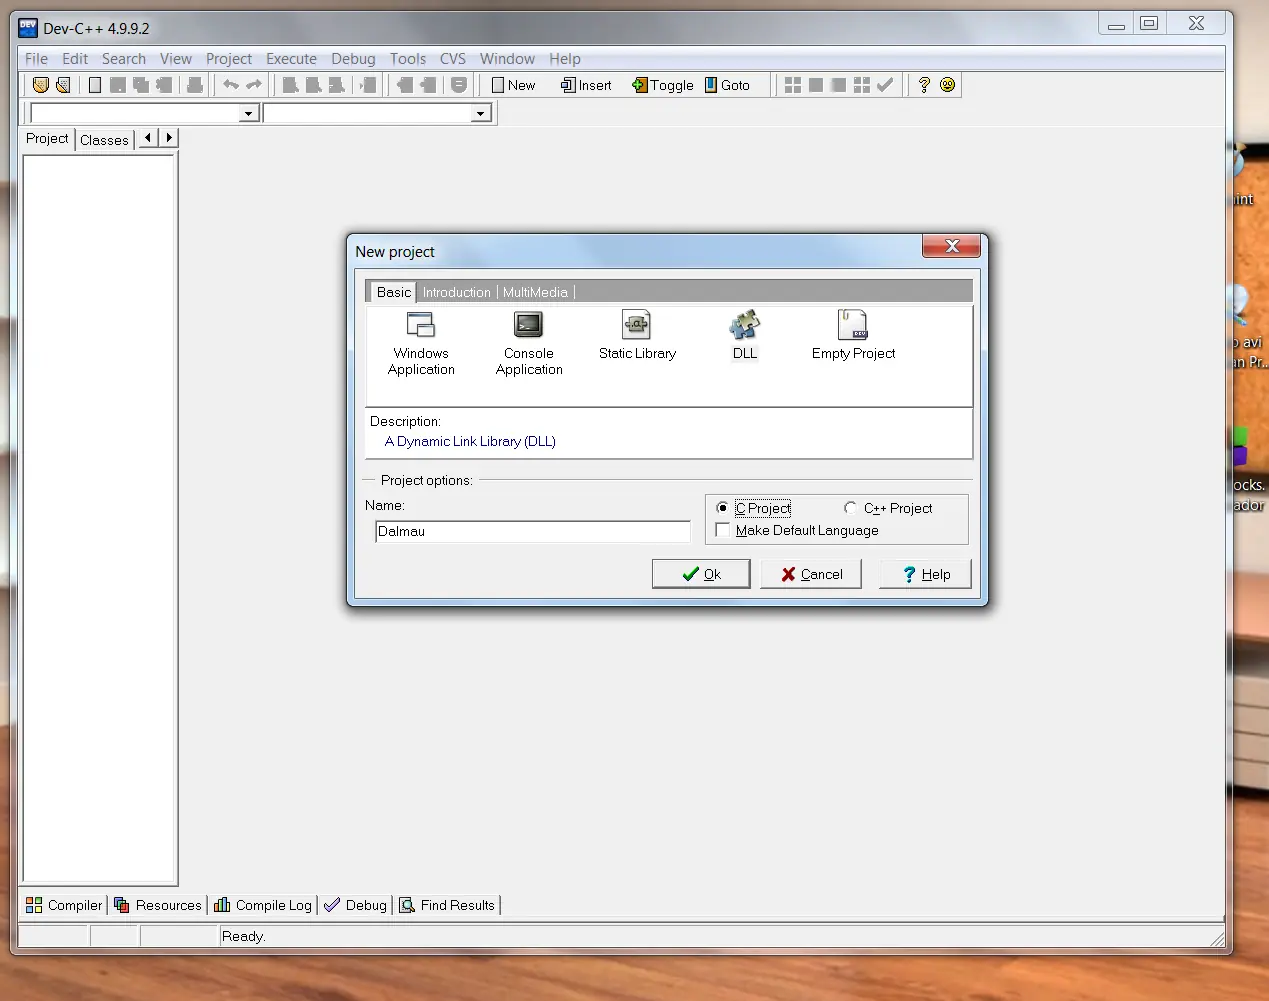
Task: Minimize the Dev-C++ window
Action: 1116,23
